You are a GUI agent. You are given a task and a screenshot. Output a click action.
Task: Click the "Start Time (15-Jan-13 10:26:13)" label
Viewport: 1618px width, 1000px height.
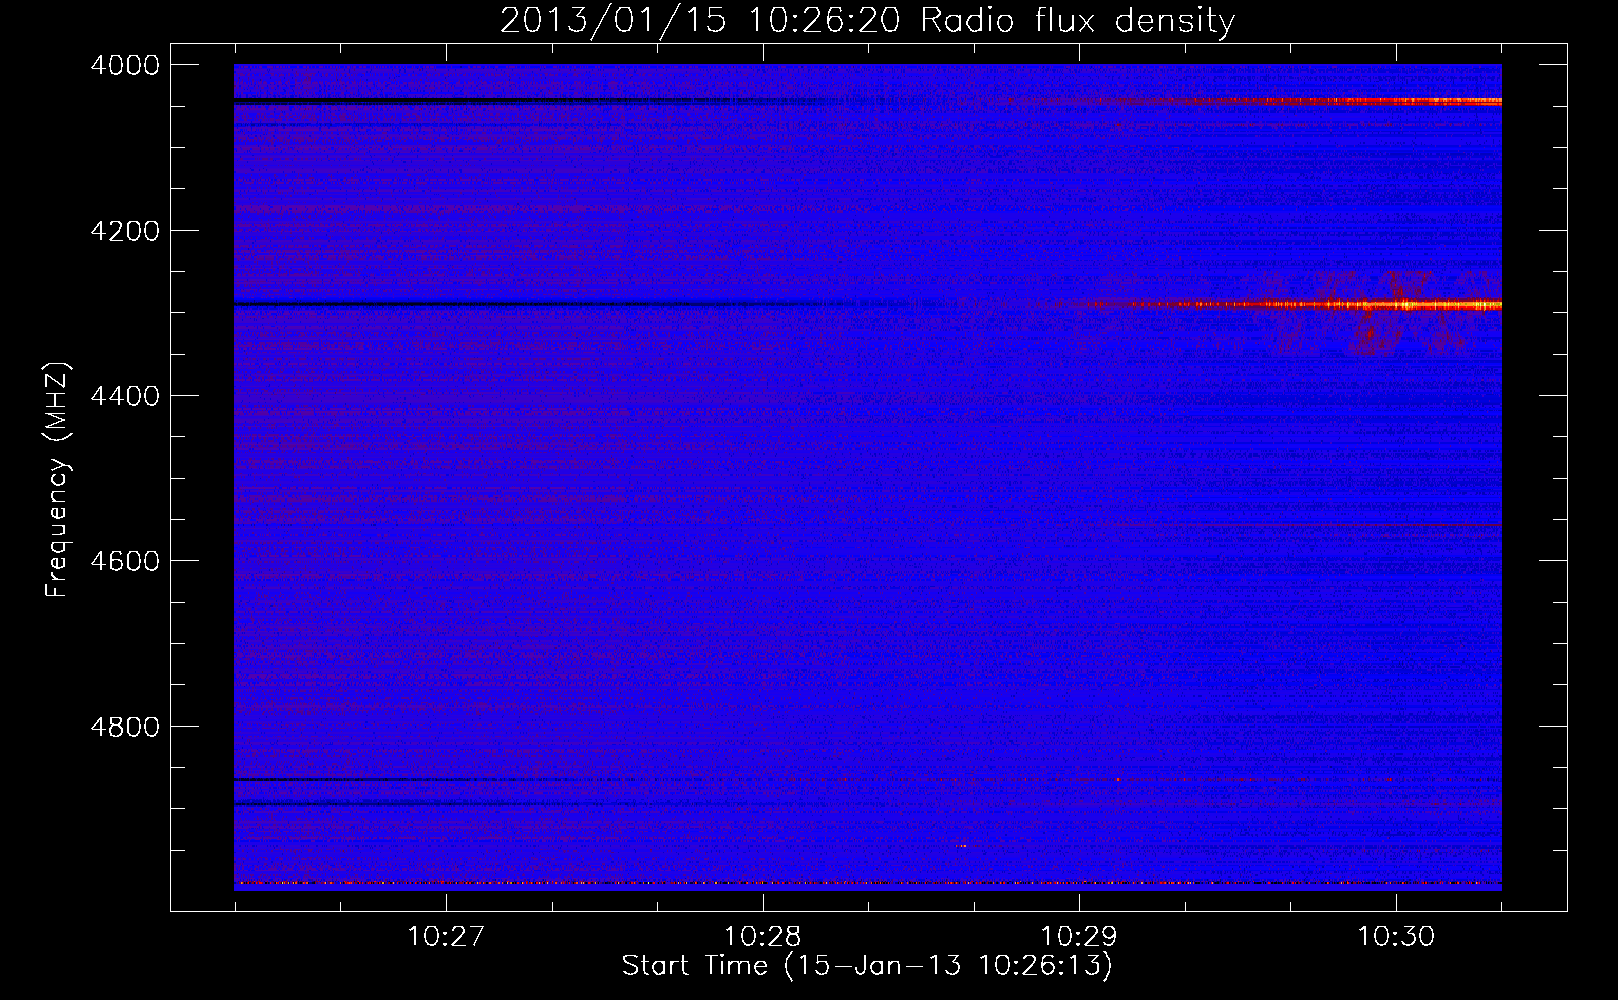867,966
